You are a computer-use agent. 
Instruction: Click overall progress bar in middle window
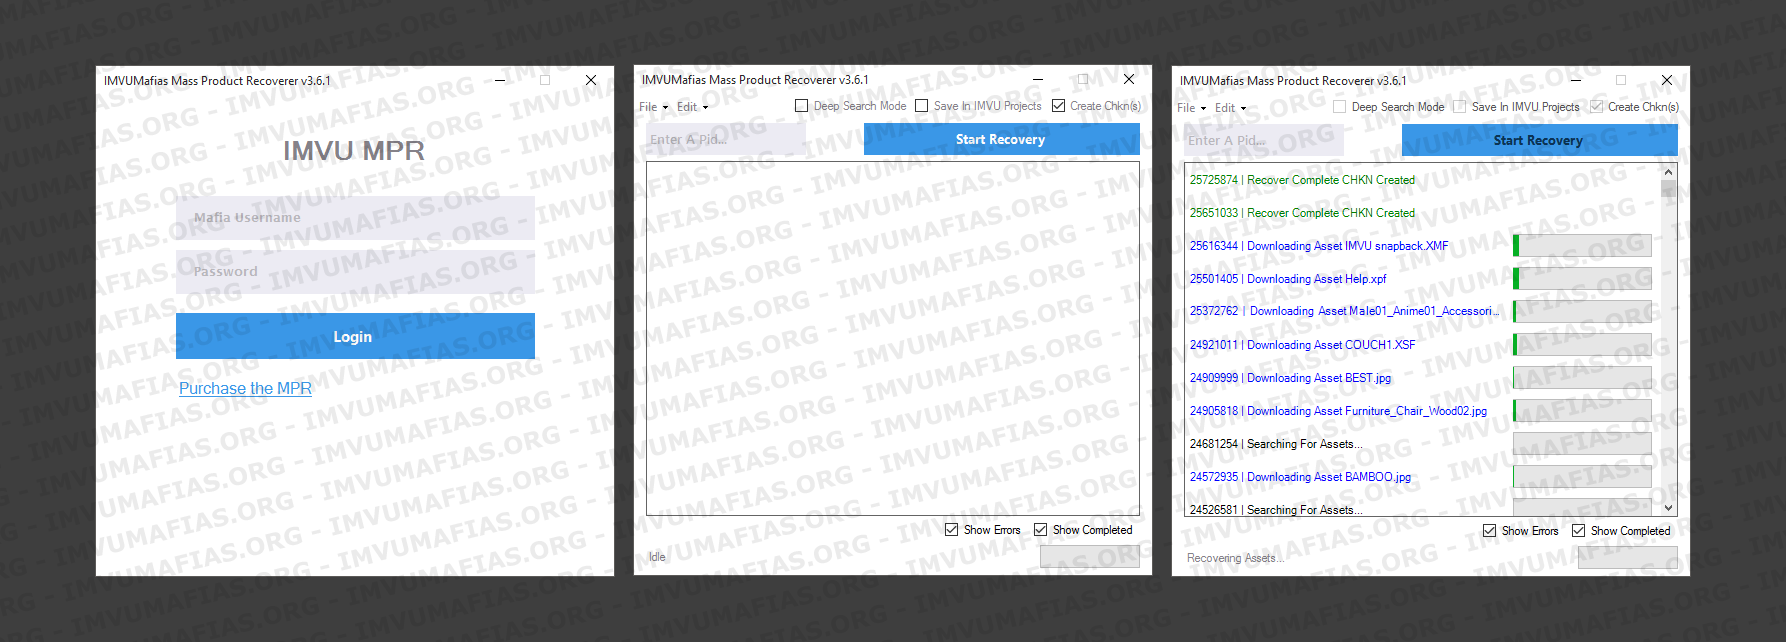pyautogui.click(x=1089, y=557)
